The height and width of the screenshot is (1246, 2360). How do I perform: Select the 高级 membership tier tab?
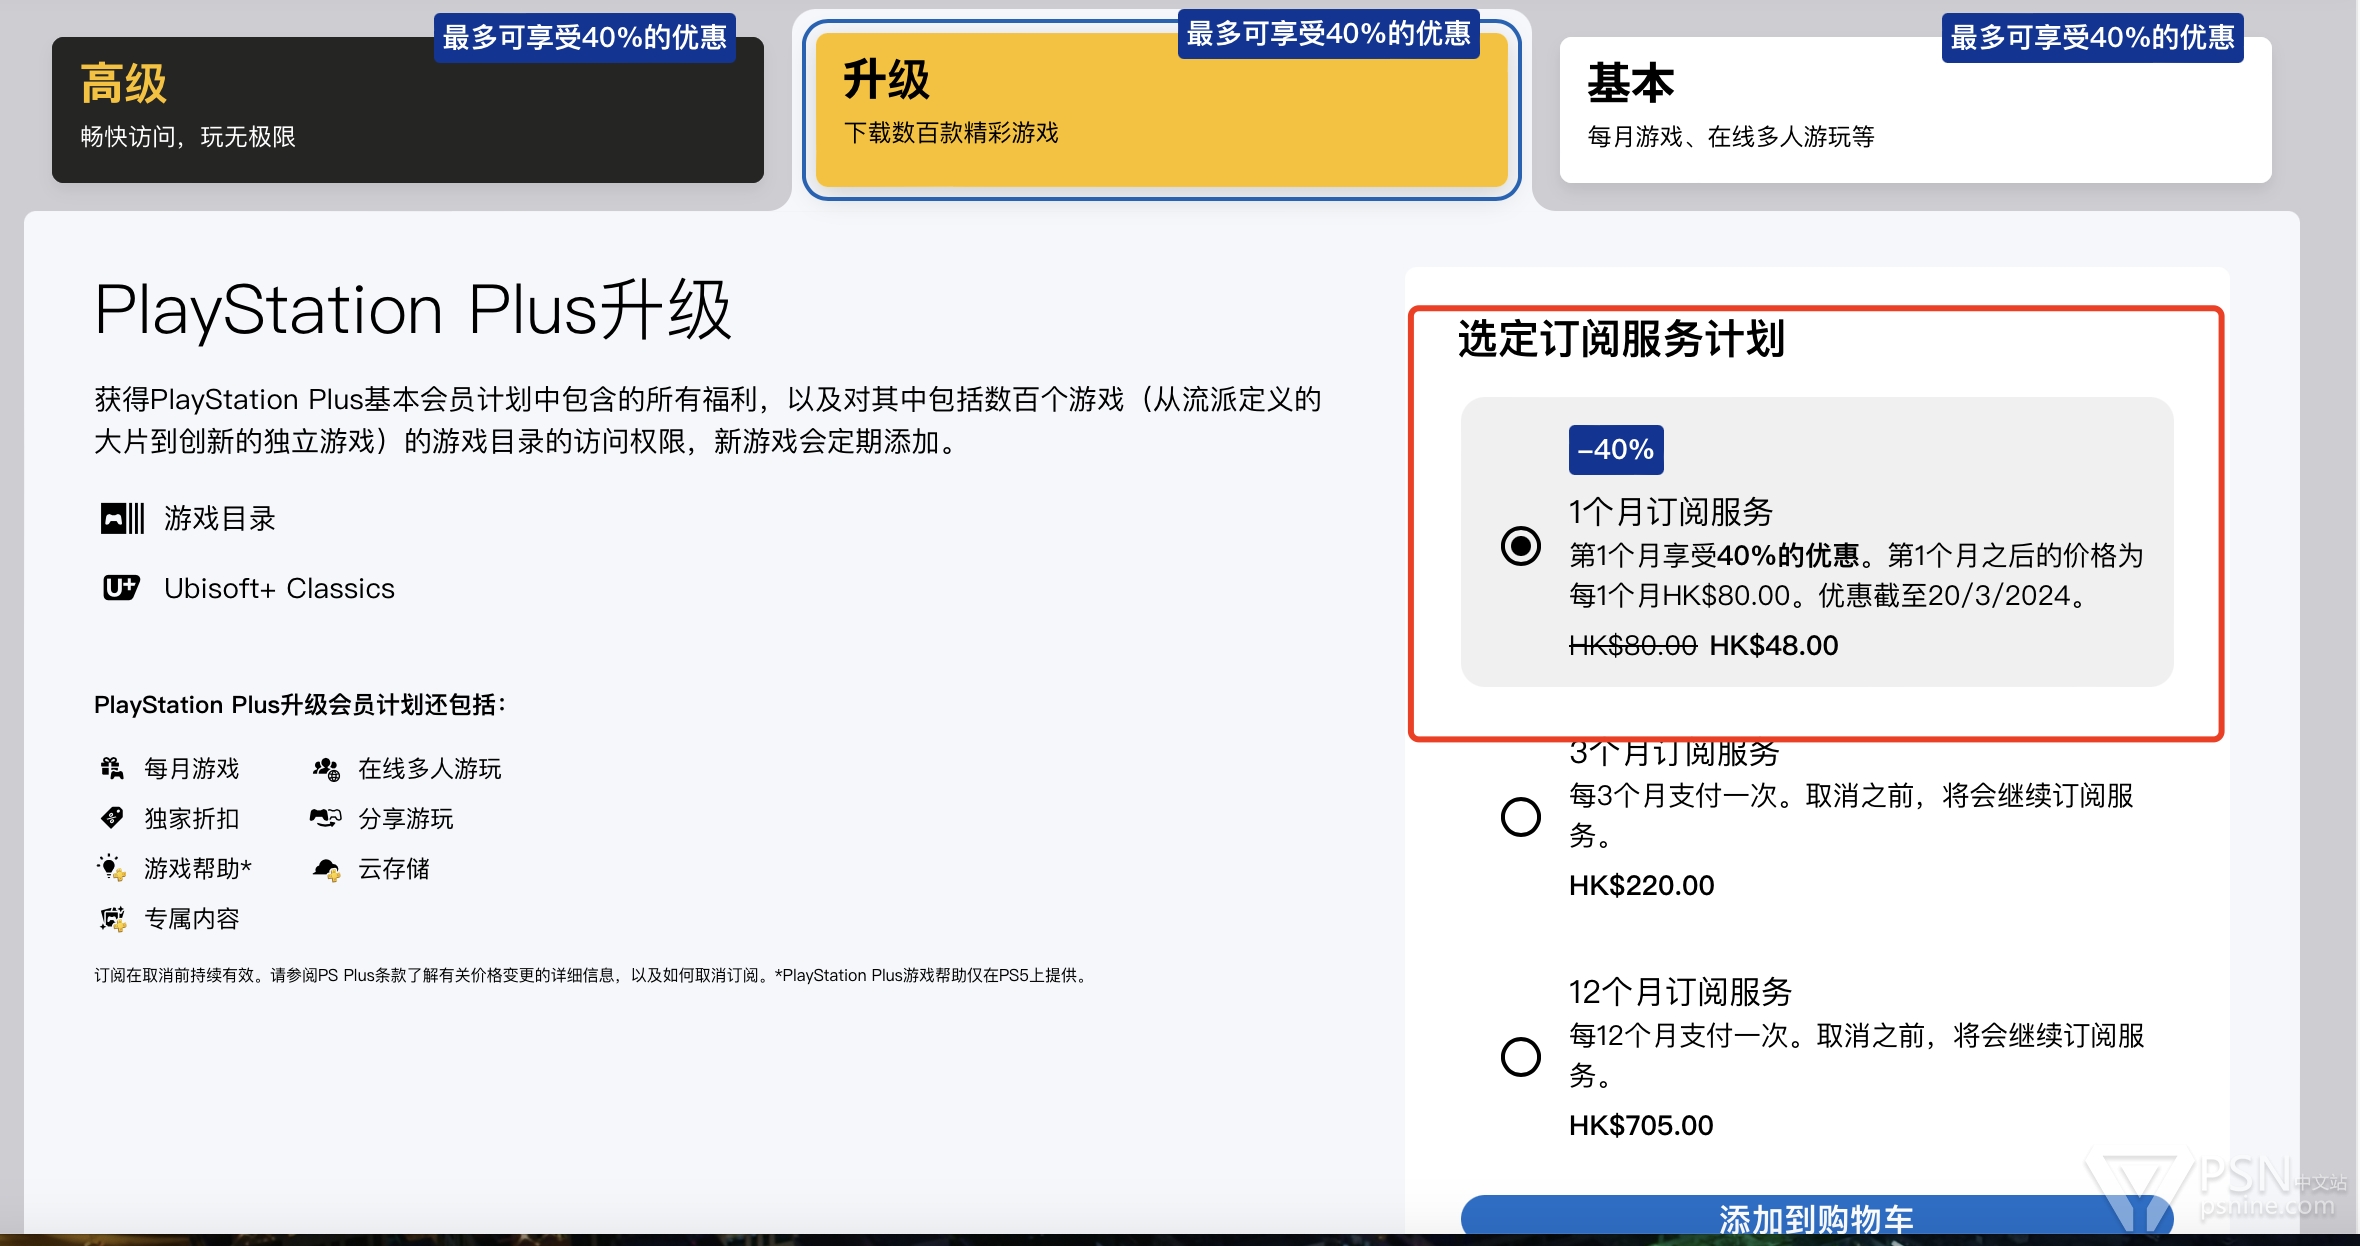click(407, 110)
